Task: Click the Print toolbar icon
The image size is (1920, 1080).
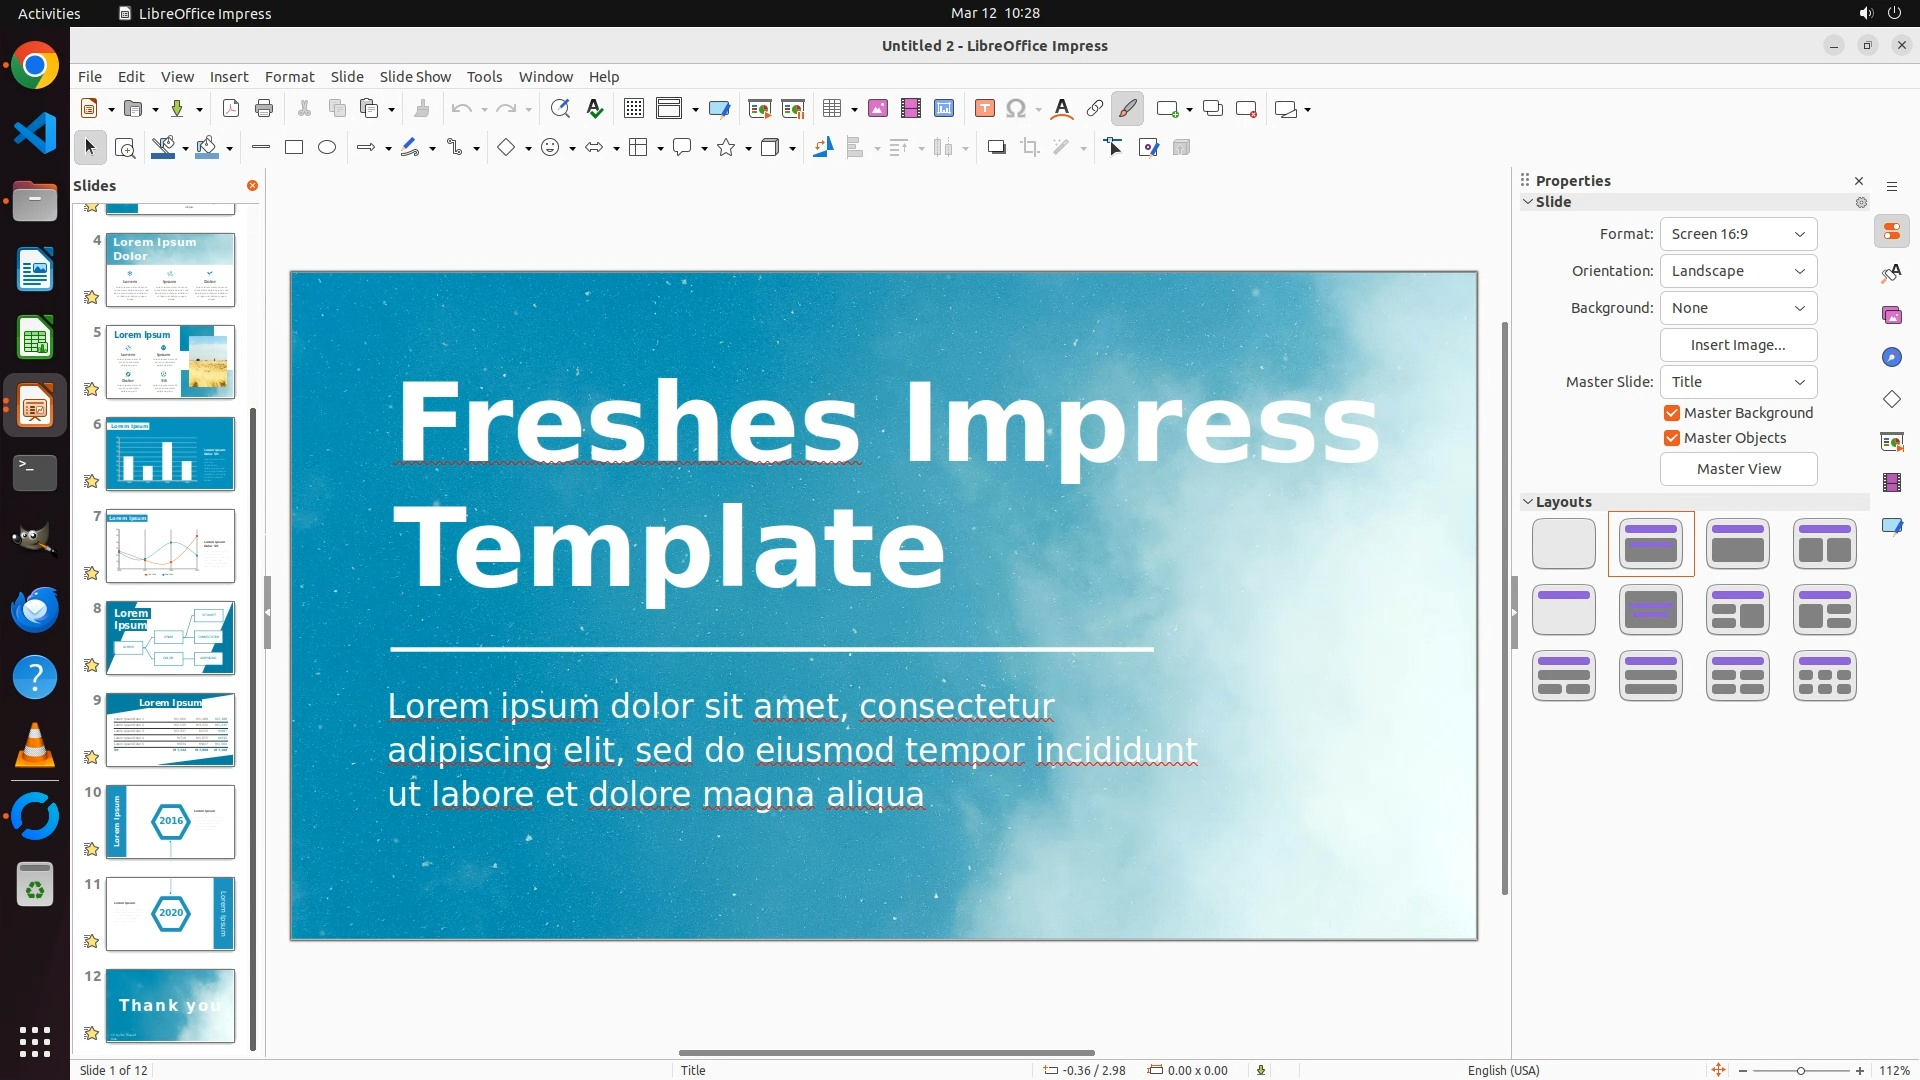Action: 264,109
